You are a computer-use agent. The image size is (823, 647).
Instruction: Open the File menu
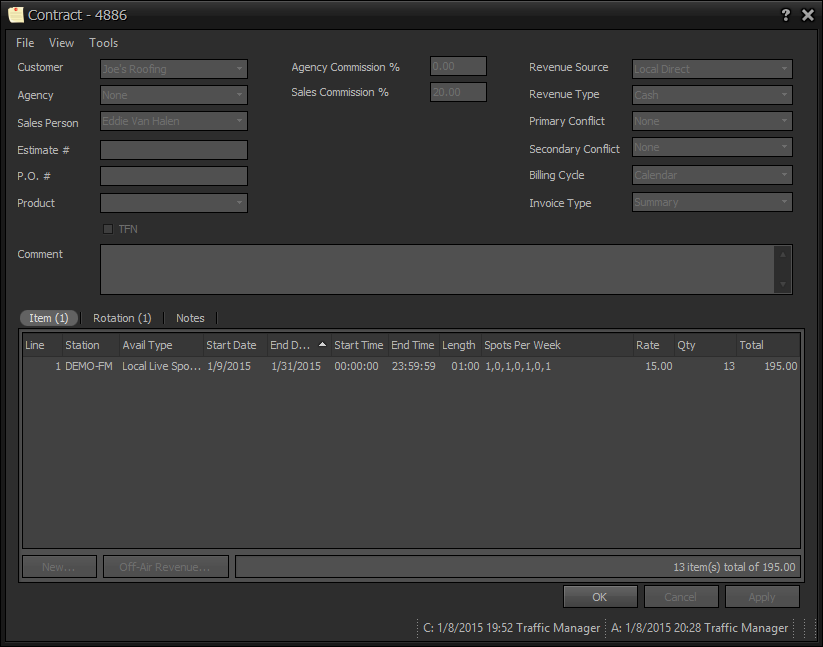coord(25,43)
